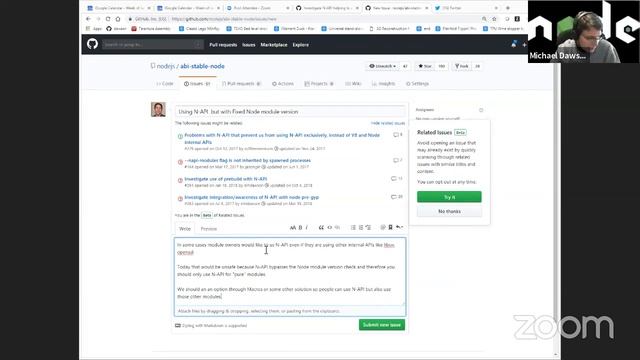Screen dimensions: 640x360
Task: Reference an issue with bookmark icon
Action: pos(391,228)
